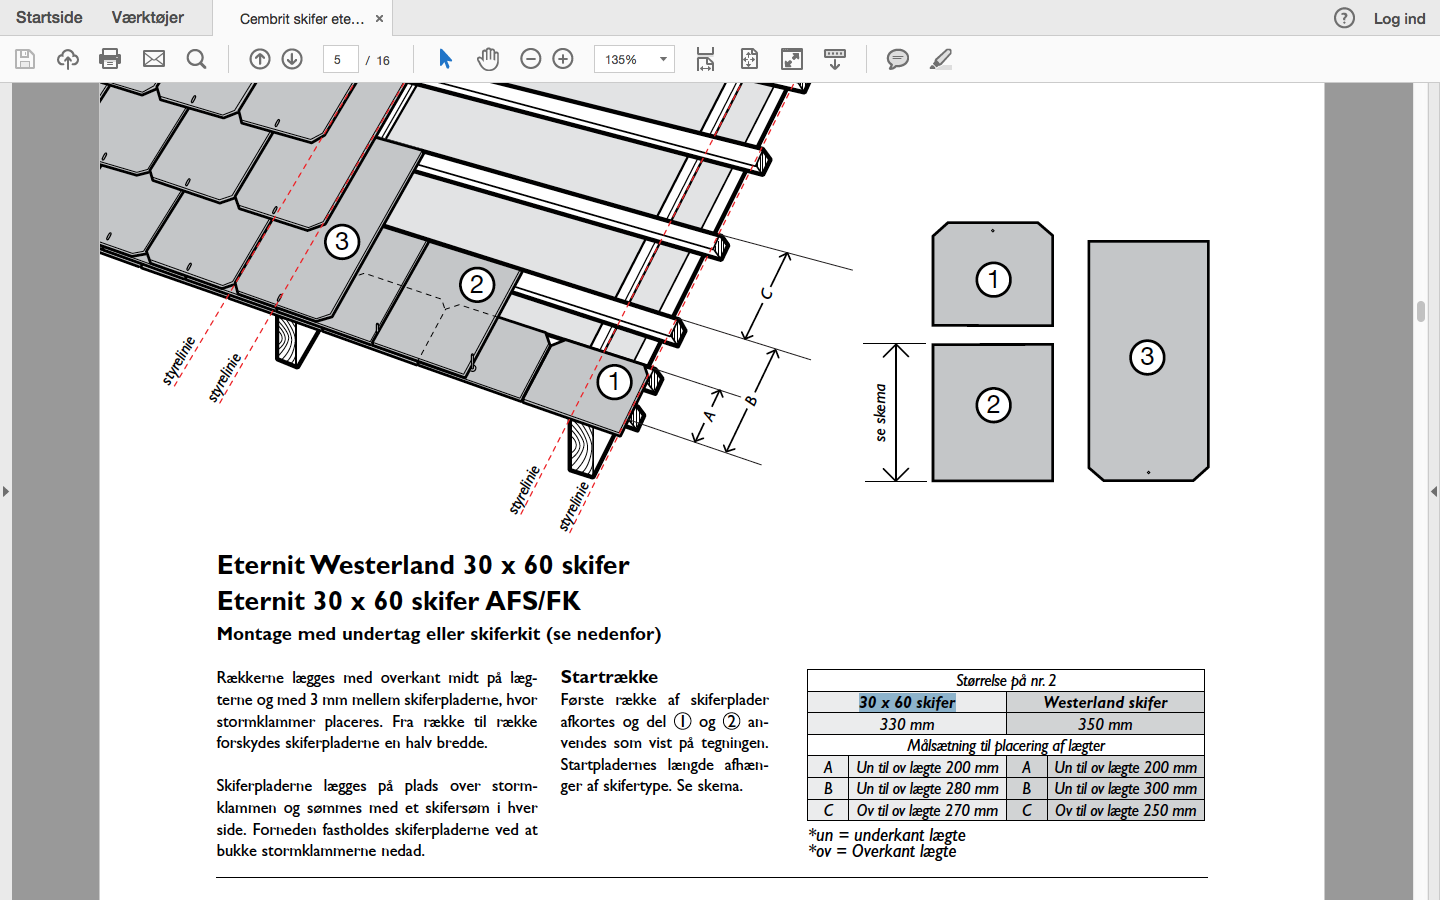Click the page number input field
Screen dimensions: 1440x900
point(341,59)
